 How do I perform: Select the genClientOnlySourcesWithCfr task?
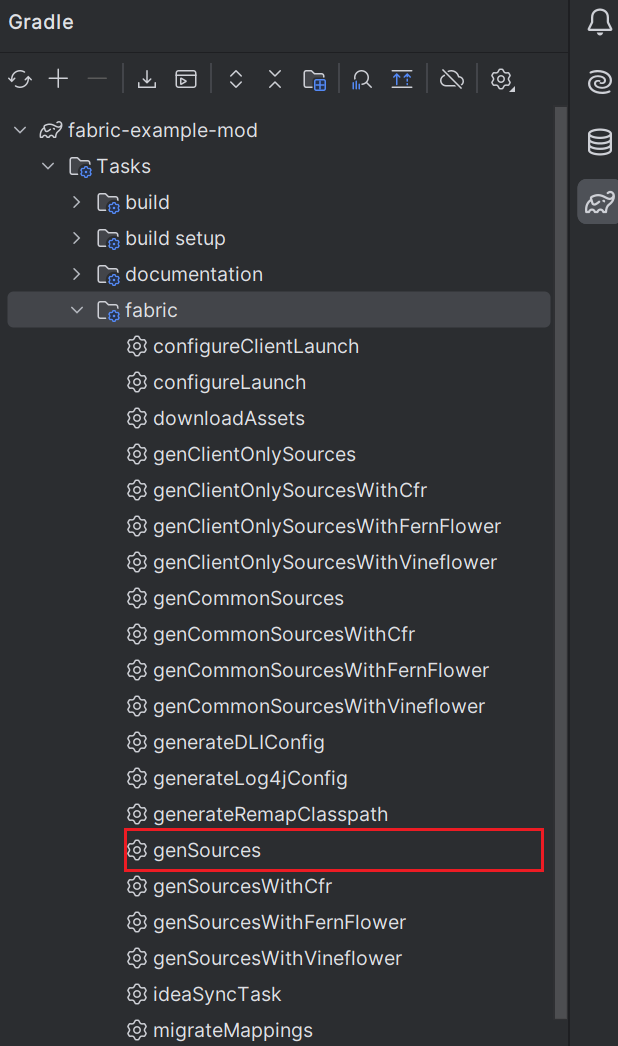pyautogui.click(x=290, y=490)
